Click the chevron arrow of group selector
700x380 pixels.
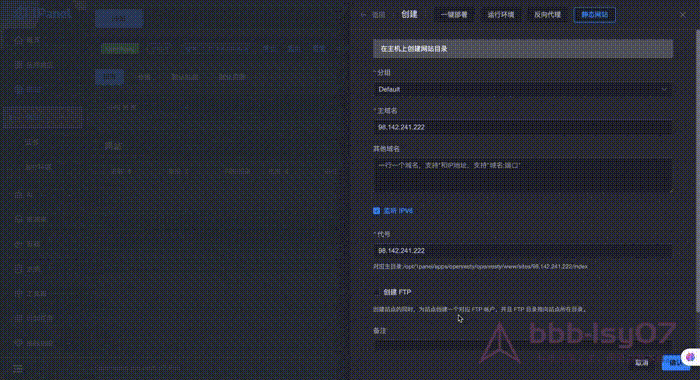click(x=664, y=90)
